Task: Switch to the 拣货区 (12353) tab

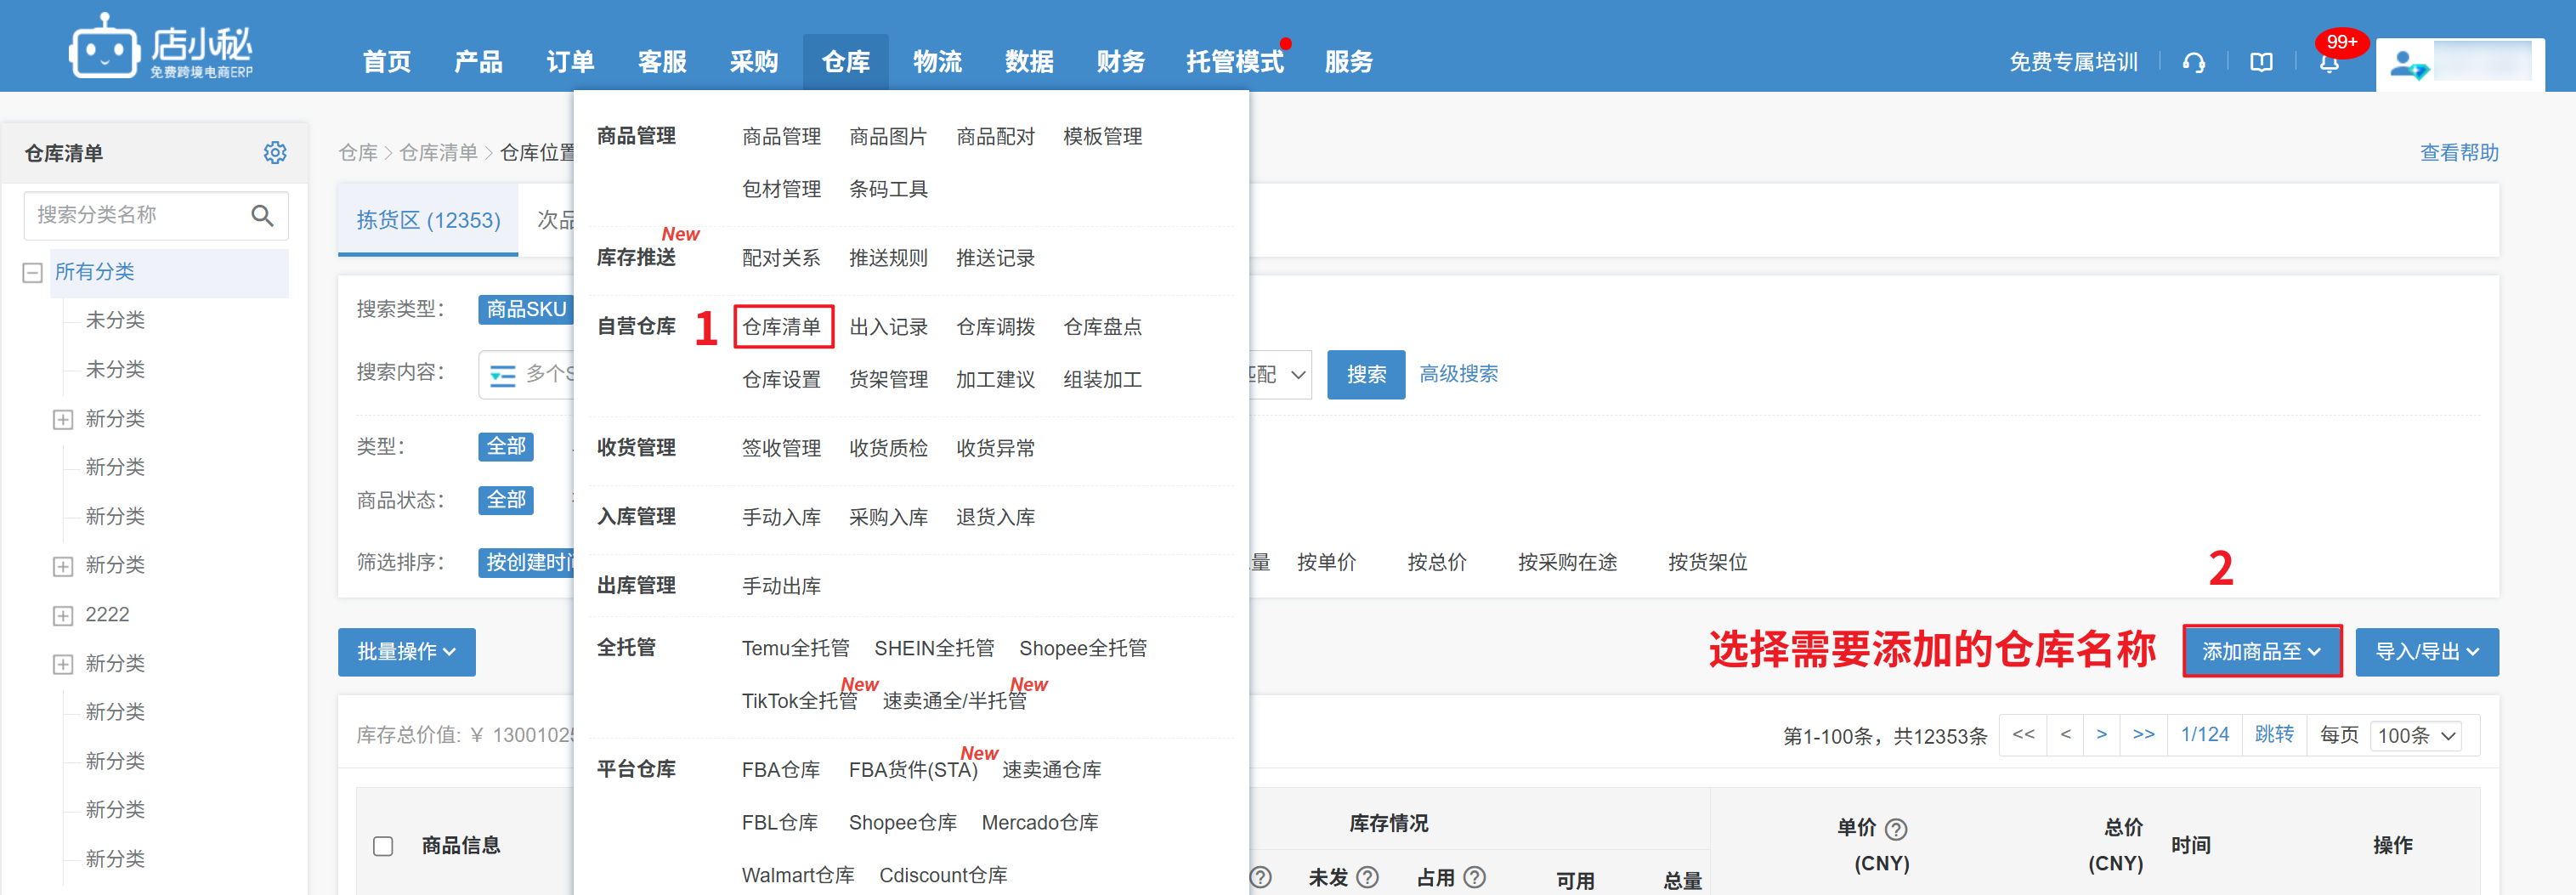Action: [428, 220]
